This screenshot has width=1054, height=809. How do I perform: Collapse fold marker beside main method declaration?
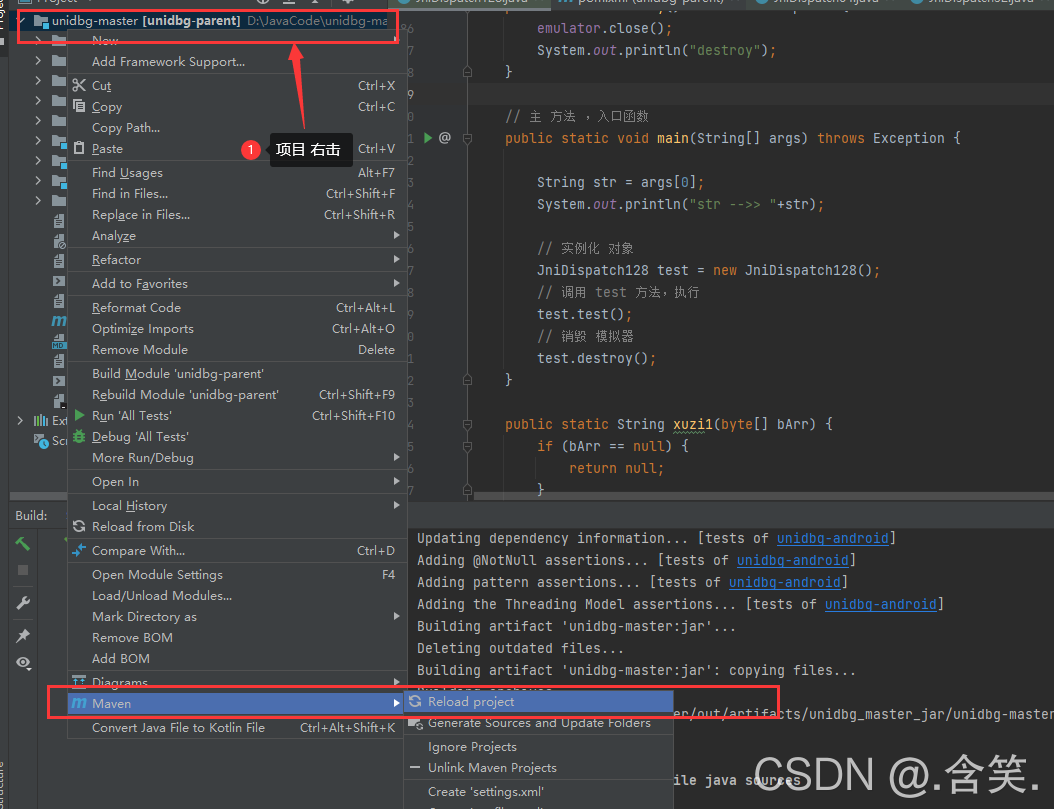pos(467,138)
